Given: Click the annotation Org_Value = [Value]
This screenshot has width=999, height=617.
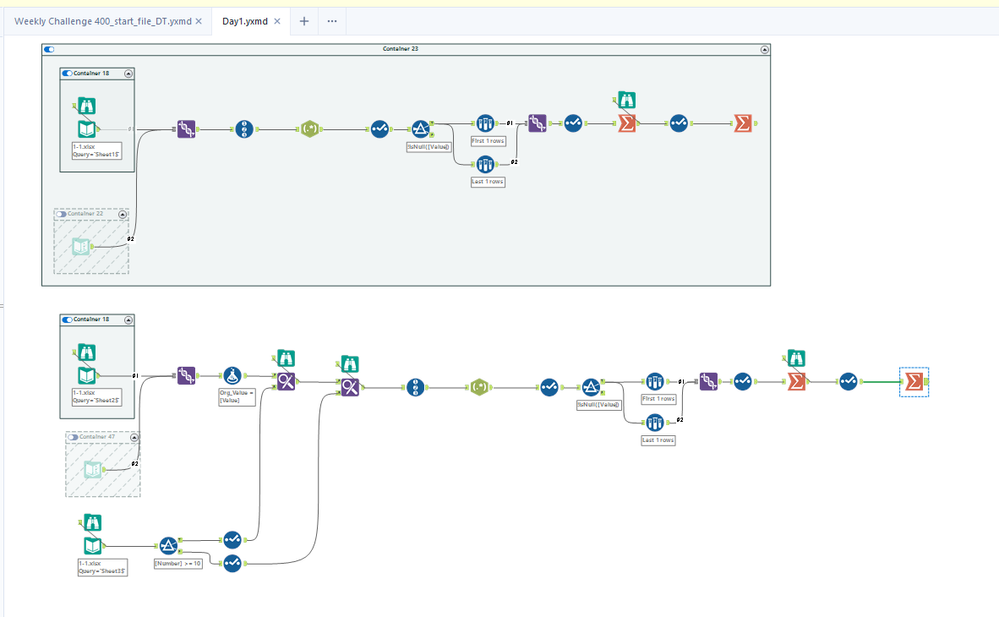Looking at the screenshot, I should (237, 396).
